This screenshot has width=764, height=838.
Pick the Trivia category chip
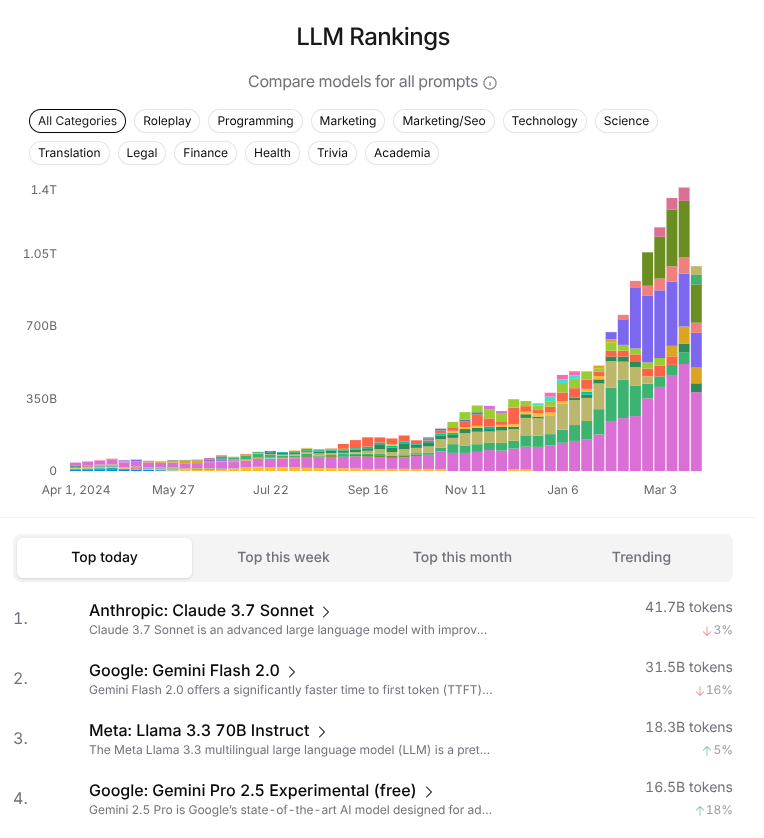click(x=332, y=153)
